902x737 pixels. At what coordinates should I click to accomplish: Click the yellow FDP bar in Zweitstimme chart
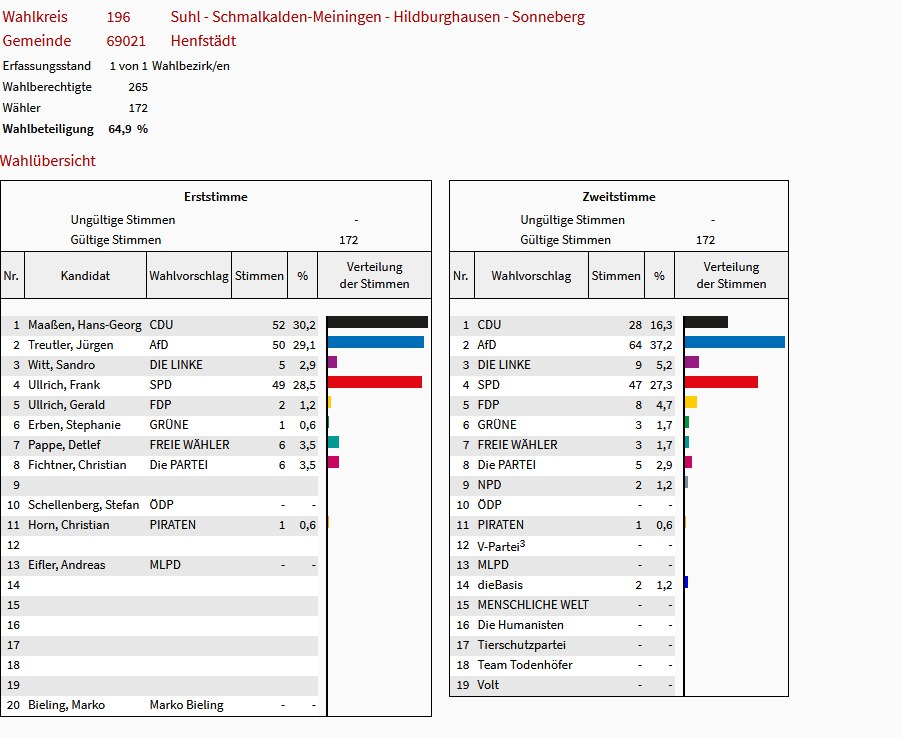tap(691, 402)
